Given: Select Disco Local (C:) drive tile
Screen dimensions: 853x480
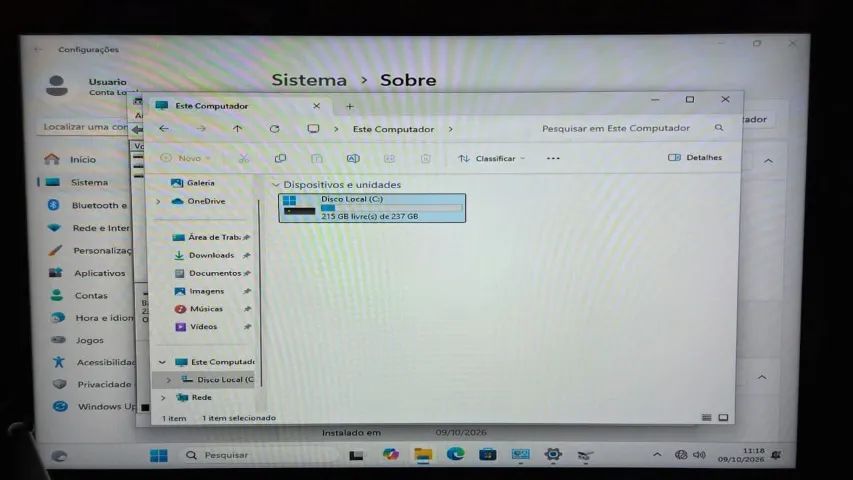Looking at the screenshot, I should click(372, 208).
